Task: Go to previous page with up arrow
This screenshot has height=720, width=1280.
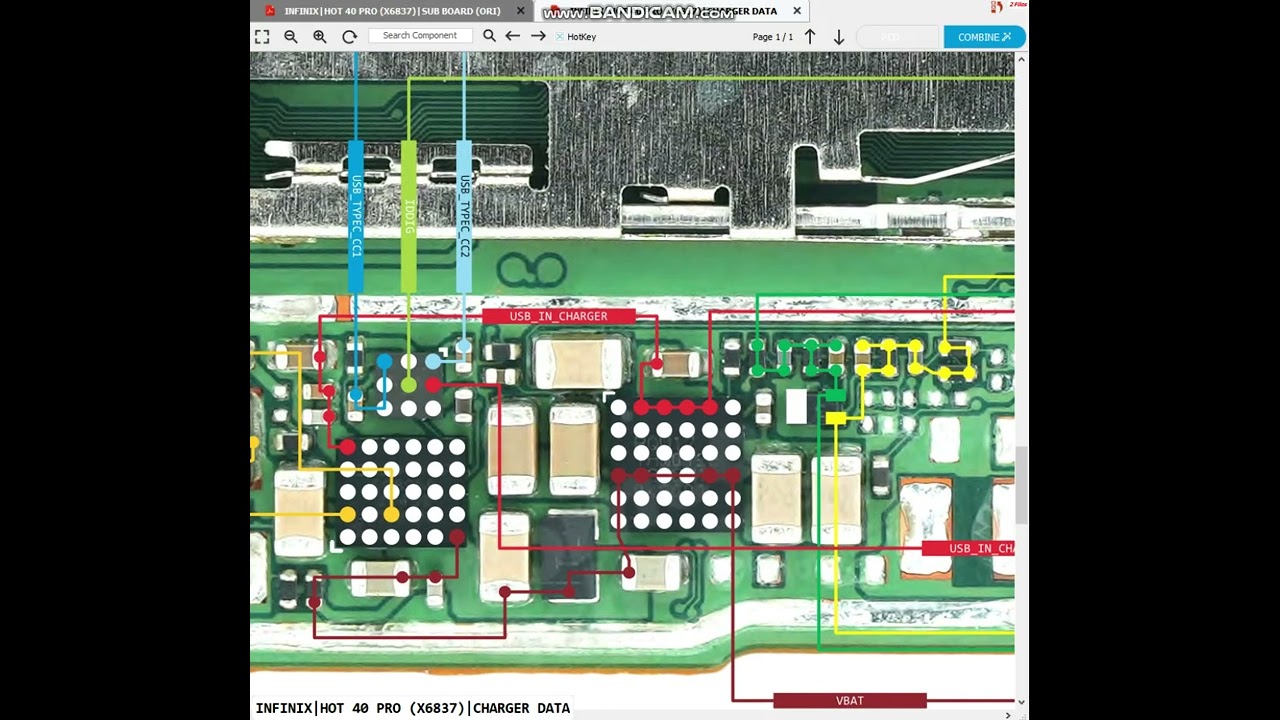Action: point(810,37)
